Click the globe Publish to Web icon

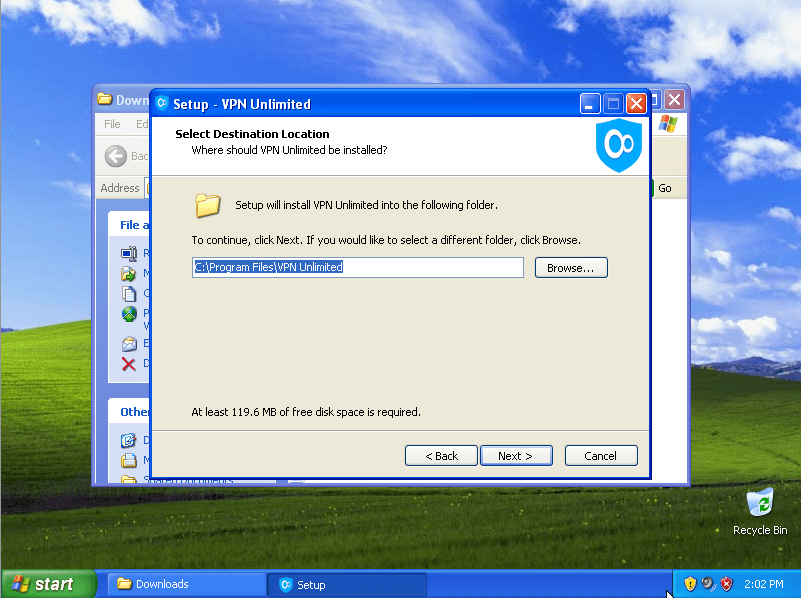pyautogui.click(x=129, y=313)
